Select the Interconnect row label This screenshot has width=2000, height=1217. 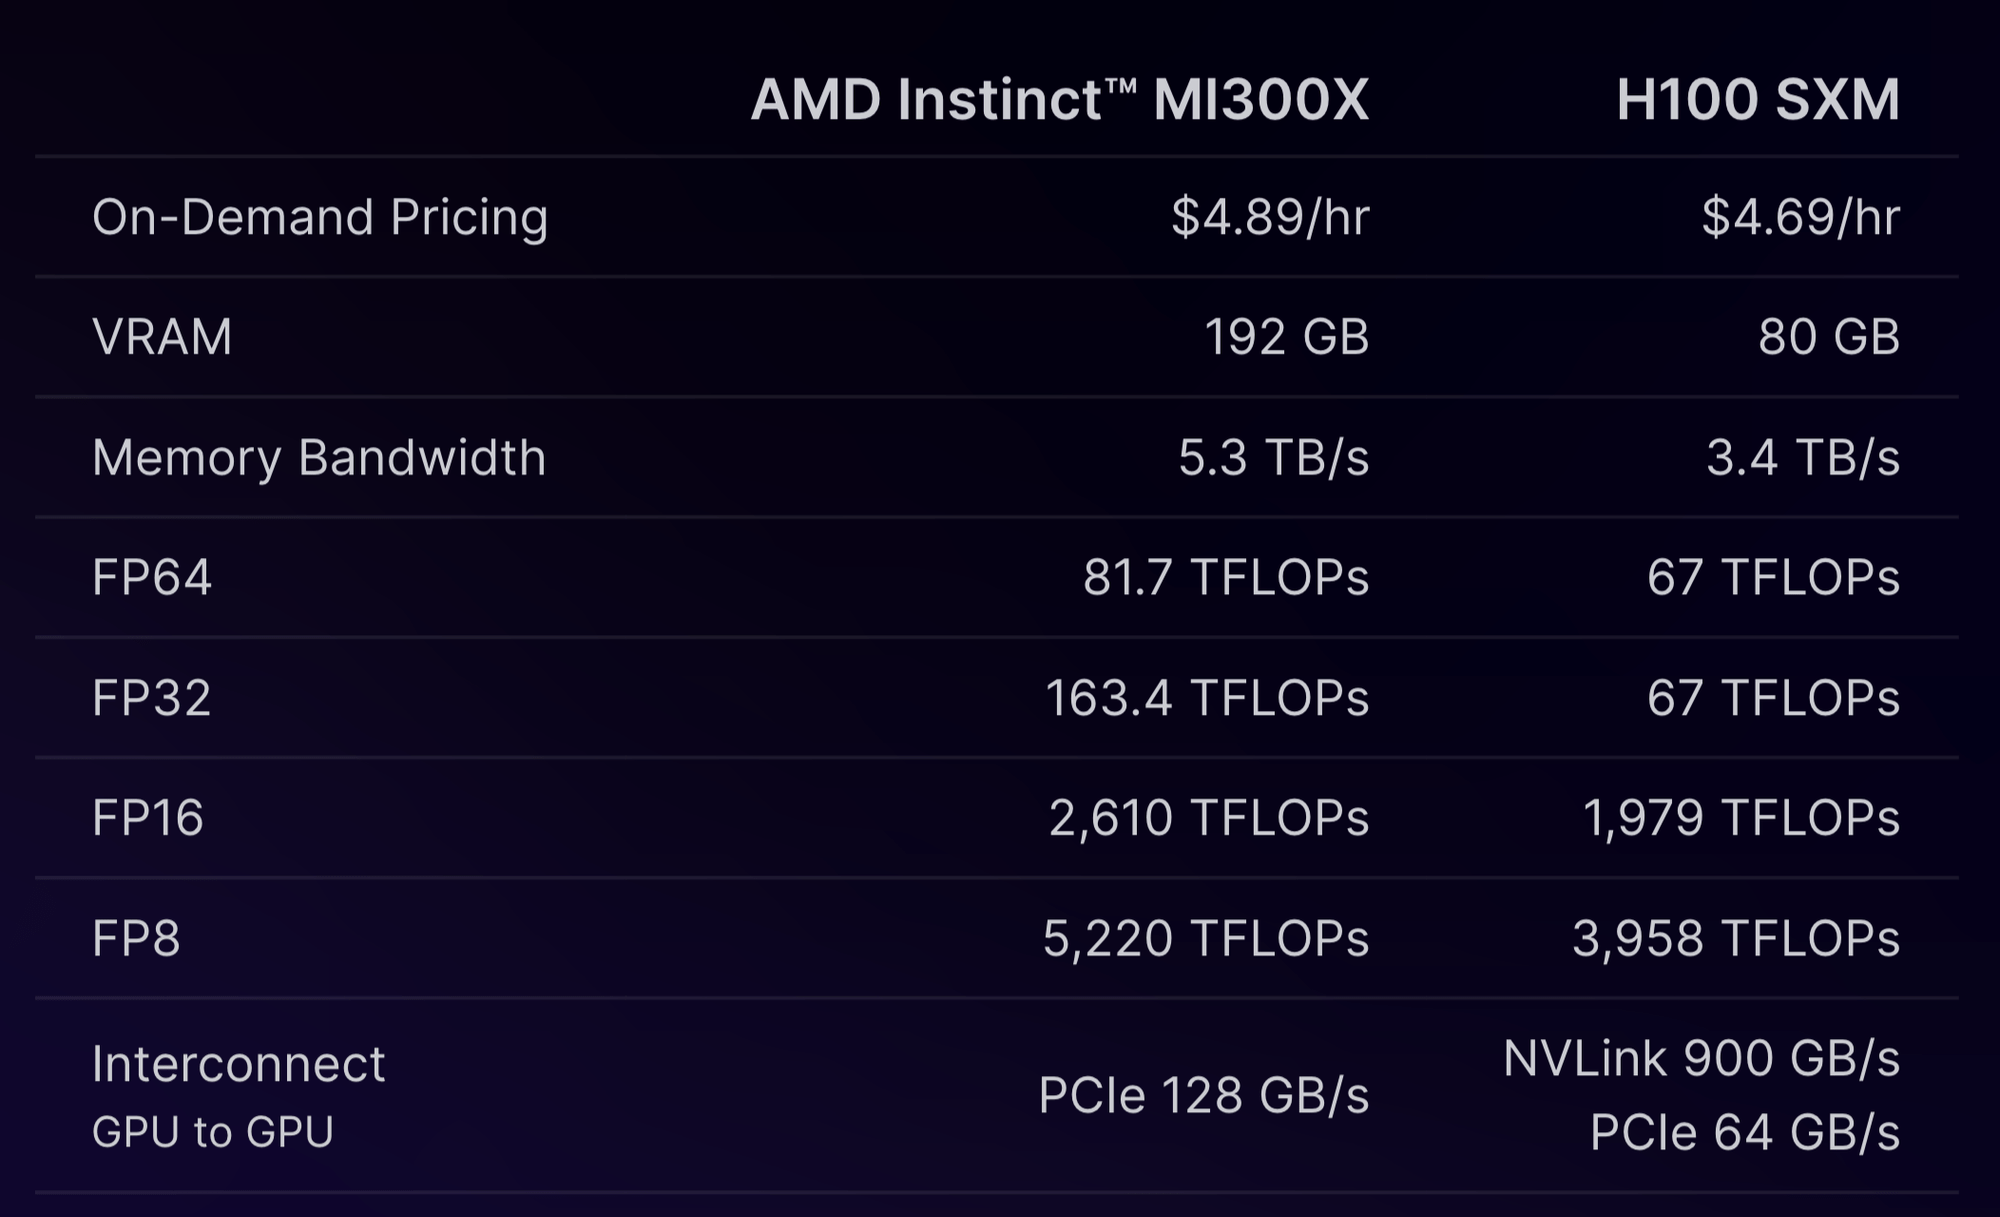pyautogui.click(x=238, y=1064)
